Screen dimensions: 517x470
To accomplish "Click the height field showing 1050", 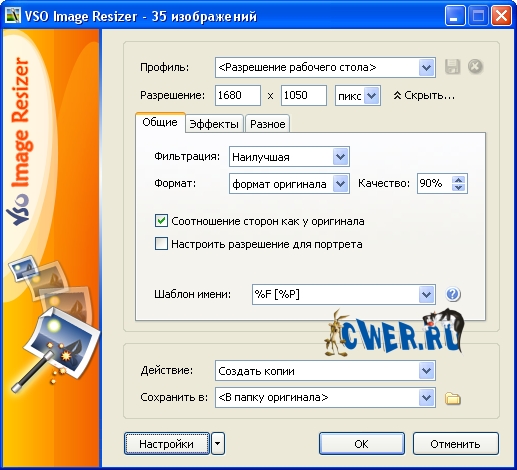I will [304, 96].
